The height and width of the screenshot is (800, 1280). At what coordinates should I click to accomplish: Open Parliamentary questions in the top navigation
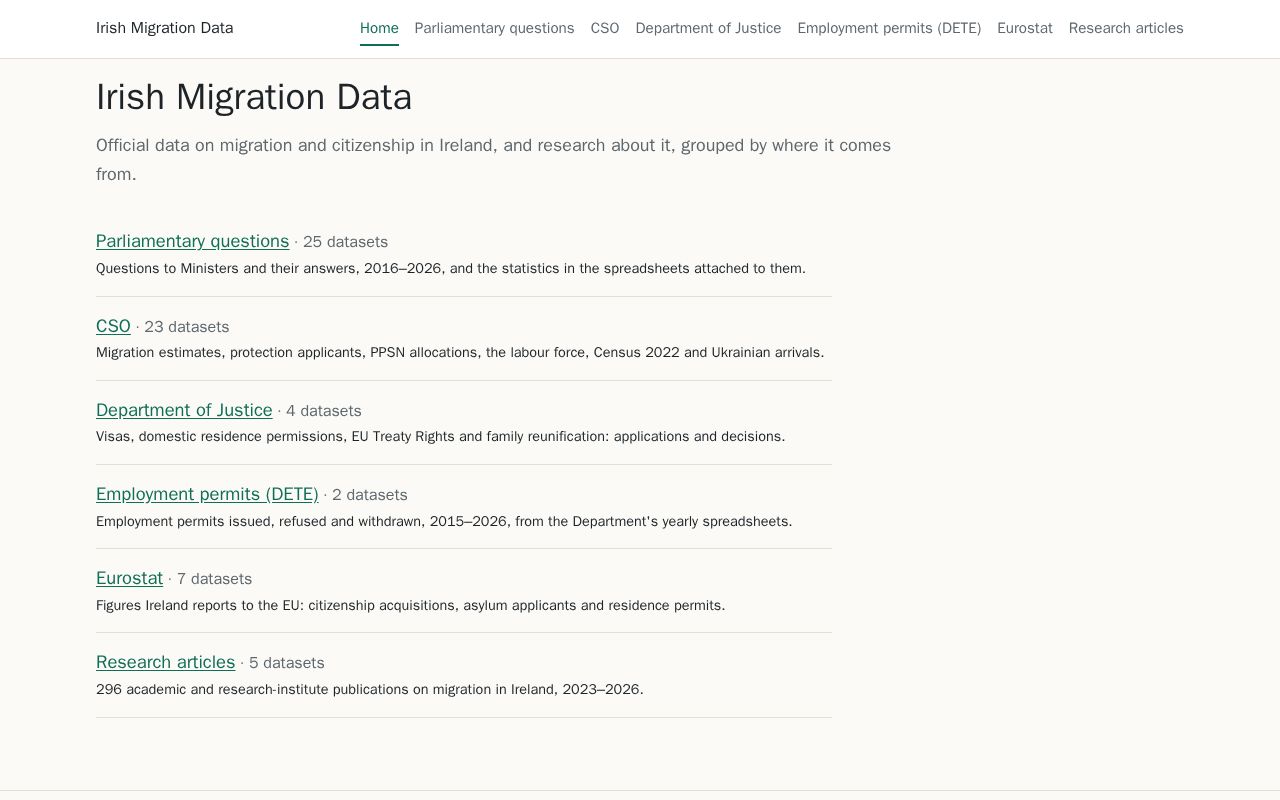[x=494, y=28]
